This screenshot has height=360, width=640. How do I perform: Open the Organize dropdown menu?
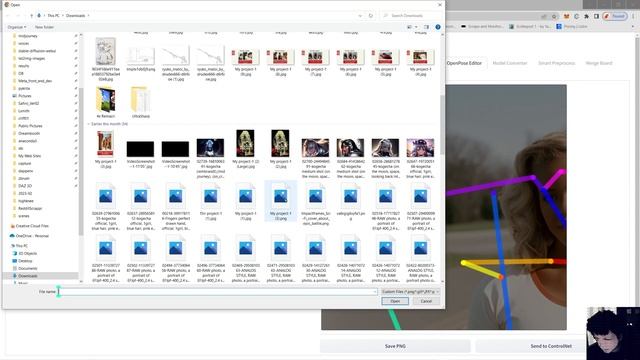16,27
